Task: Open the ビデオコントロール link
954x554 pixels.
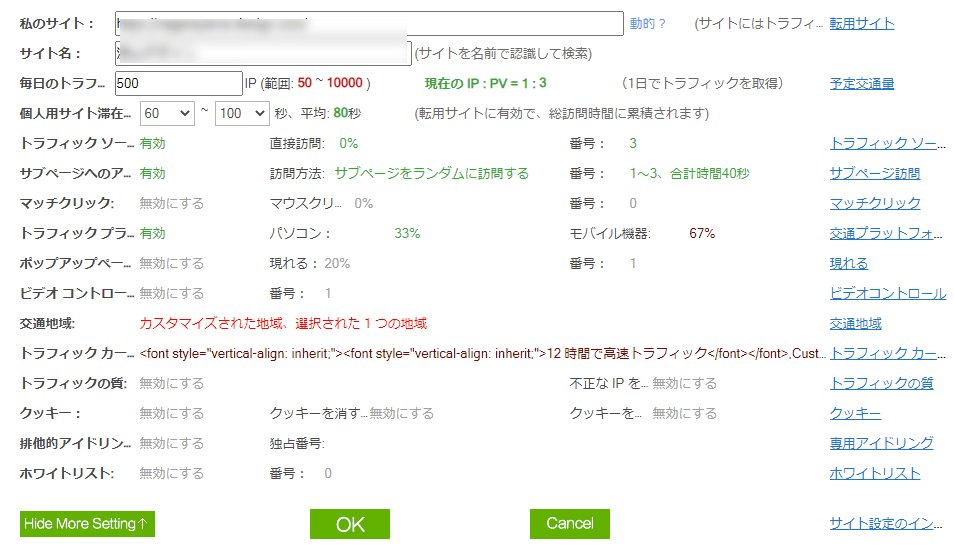Action: [887, 293]
